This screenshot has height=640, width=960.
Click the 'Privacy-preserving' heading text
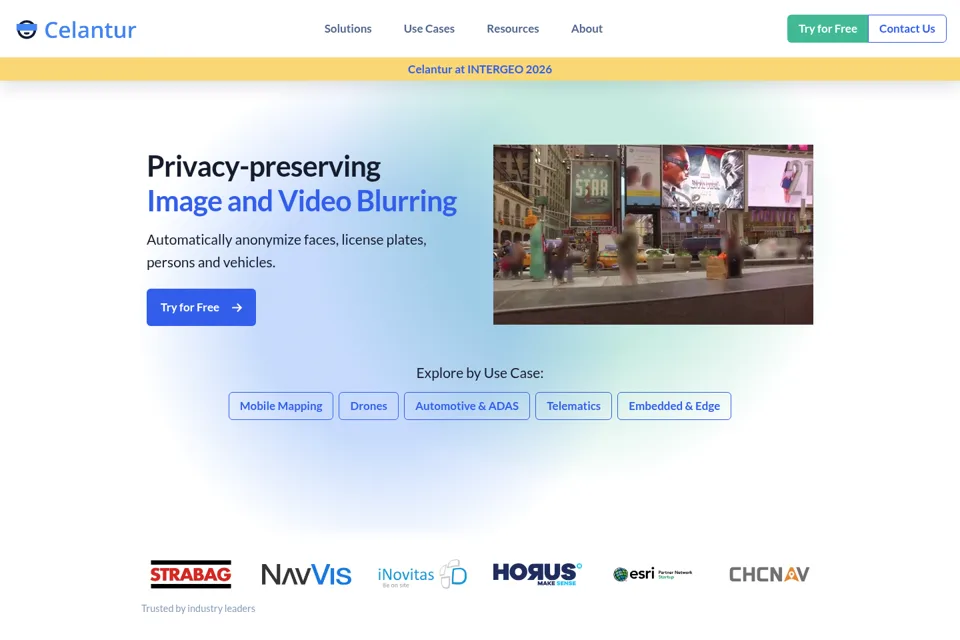coord(264,167)
